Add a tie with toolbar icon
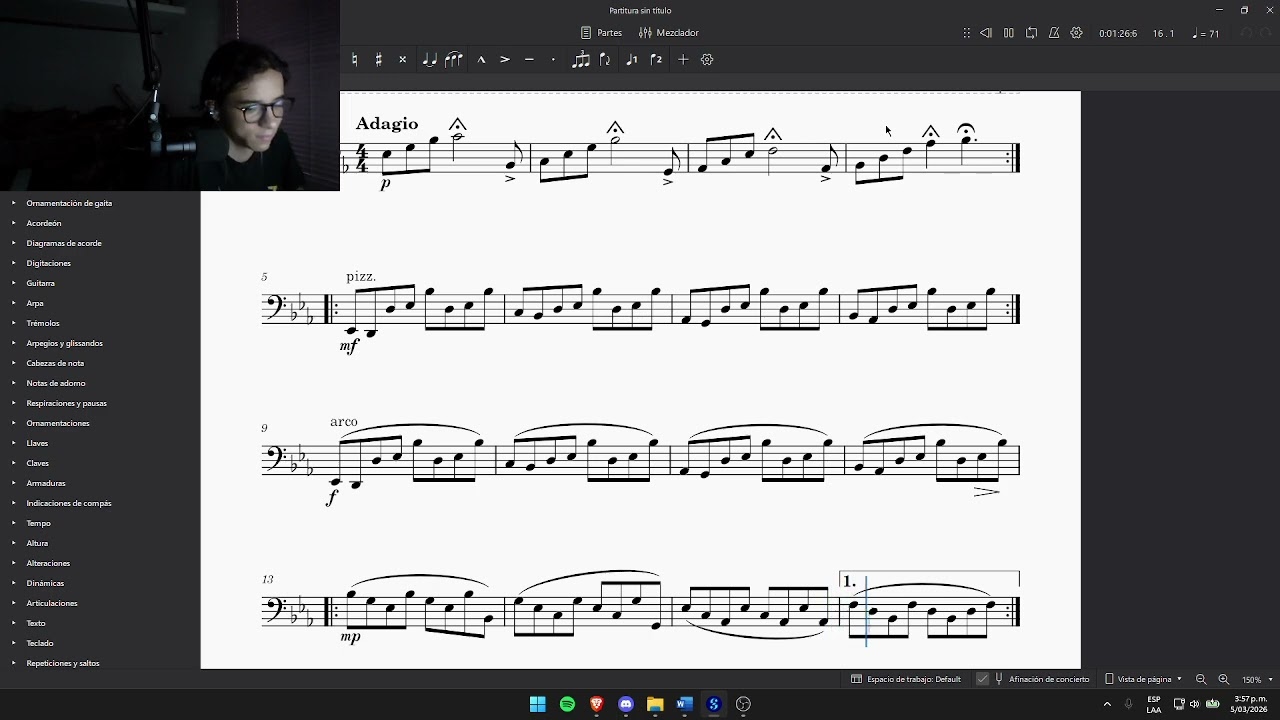The height and width of the screenshot is (720, 1280). coord(429,60)
